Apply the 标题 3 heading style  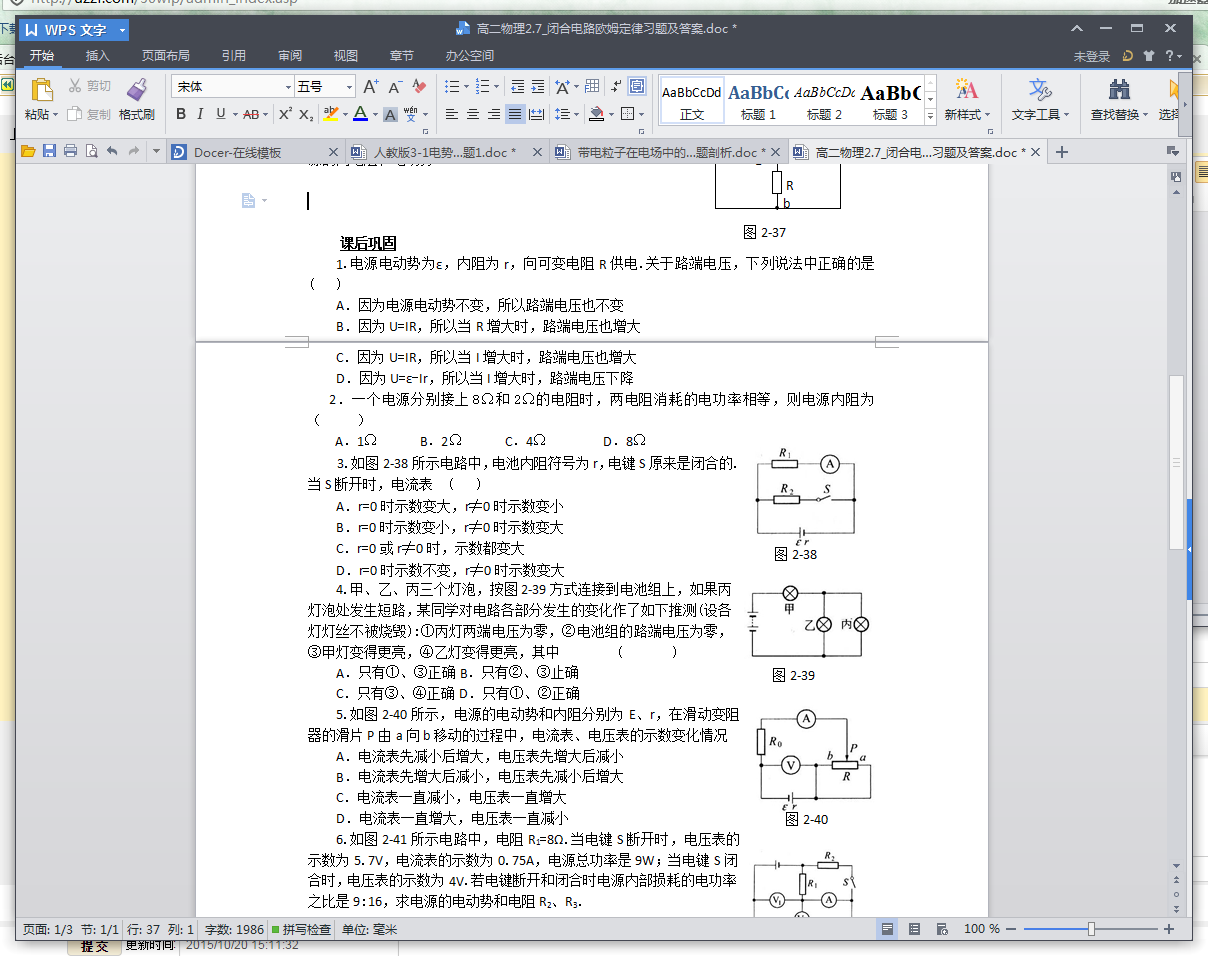pyautogui.click(x=890, y=100)
